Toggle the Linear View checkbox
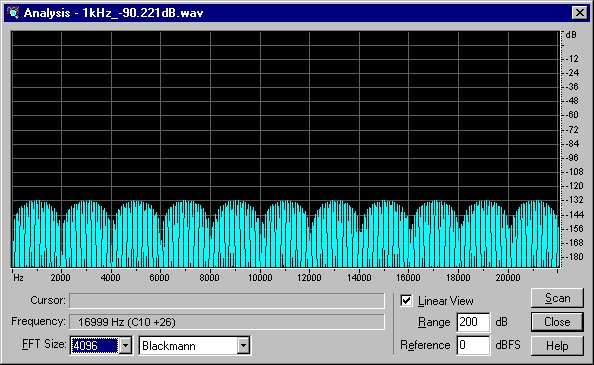The width and height of the screenshot is (594, 365). point(406,301)
